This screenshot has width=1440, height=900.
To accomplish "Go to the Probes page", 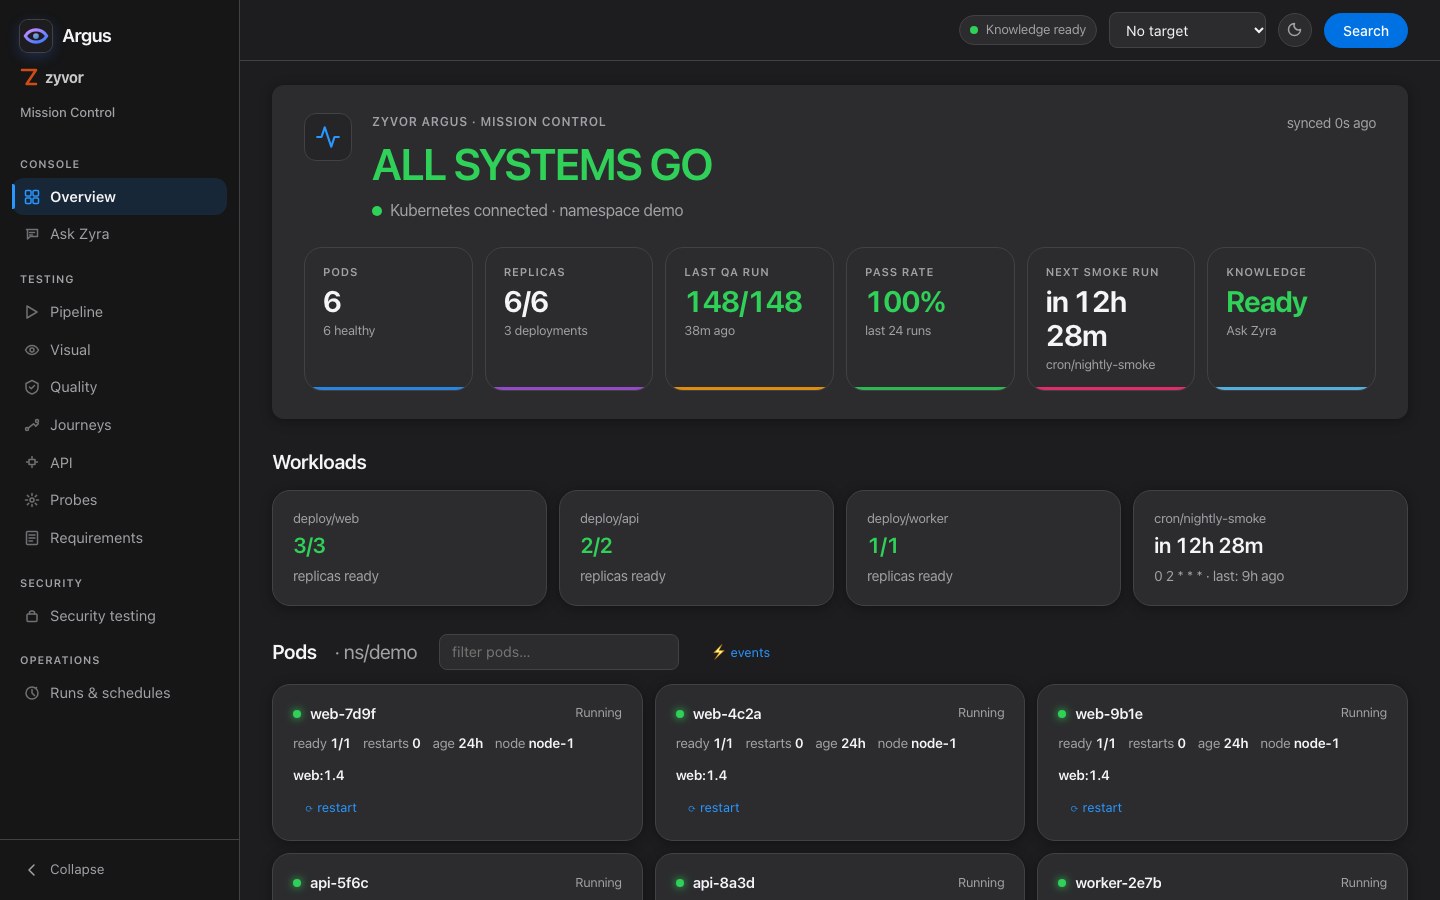I will coord(120,500).
